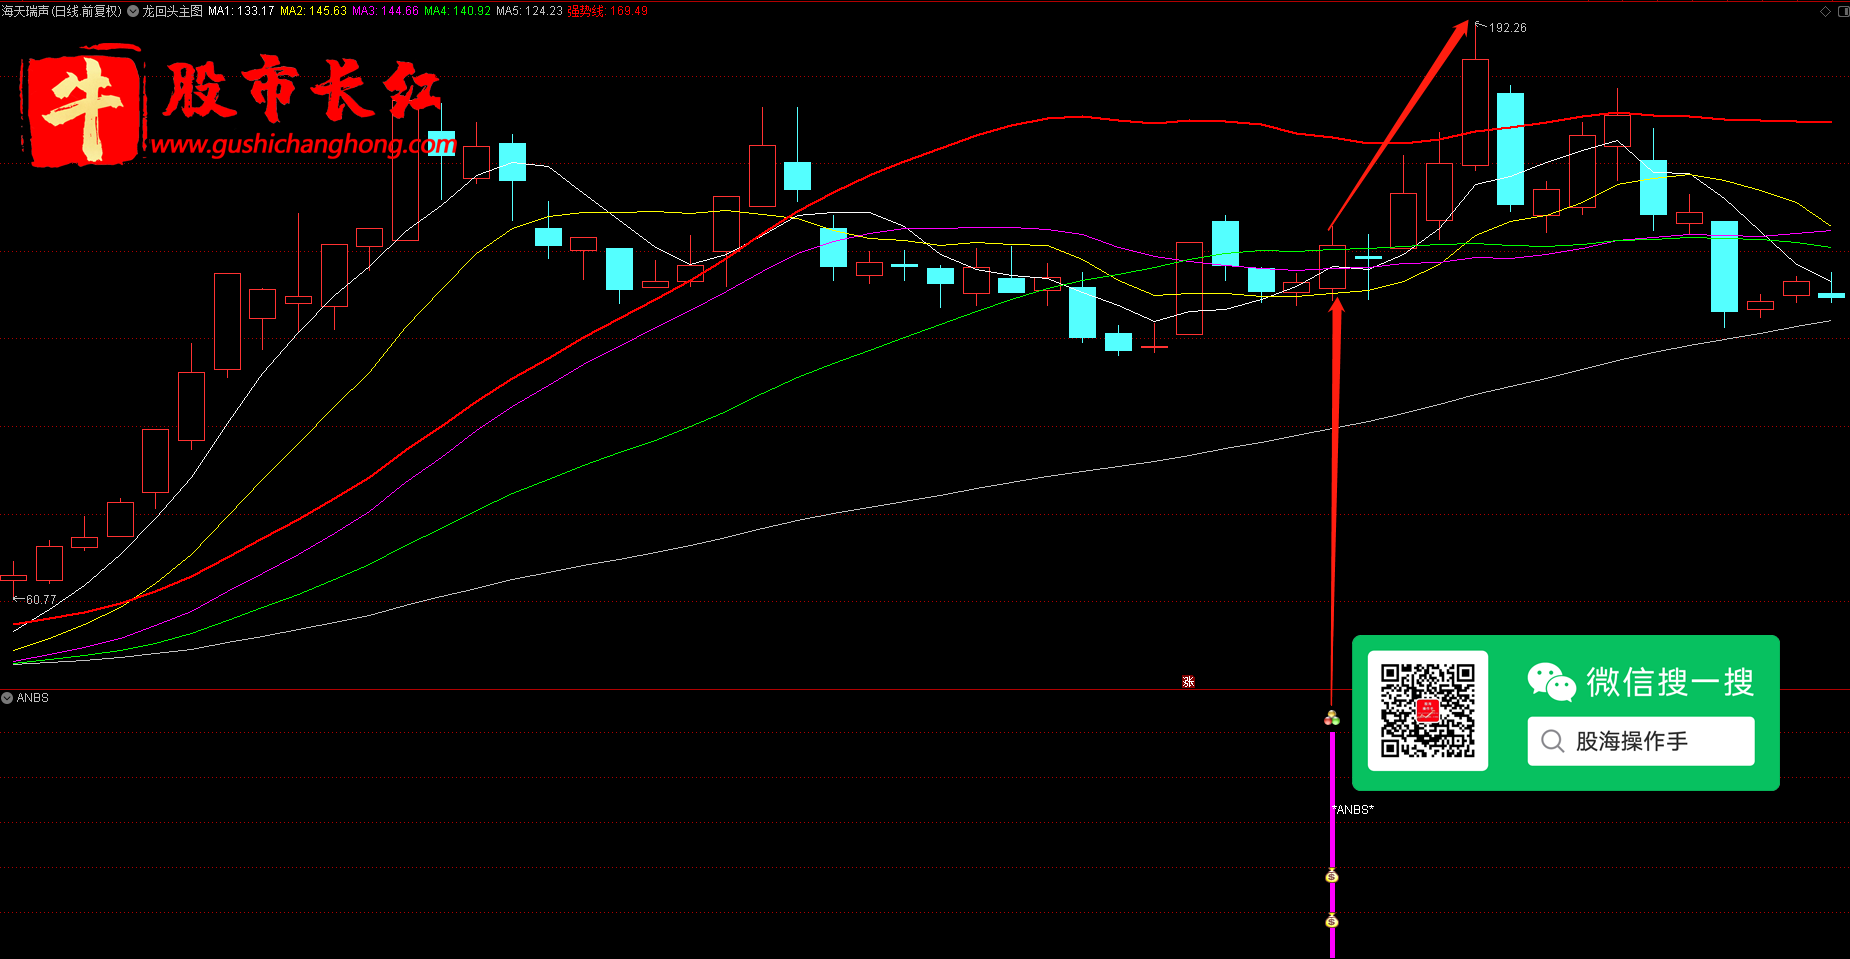Click the upper money bag icon
This screenshot has height=959, width=1850.
coord(1332,876)
